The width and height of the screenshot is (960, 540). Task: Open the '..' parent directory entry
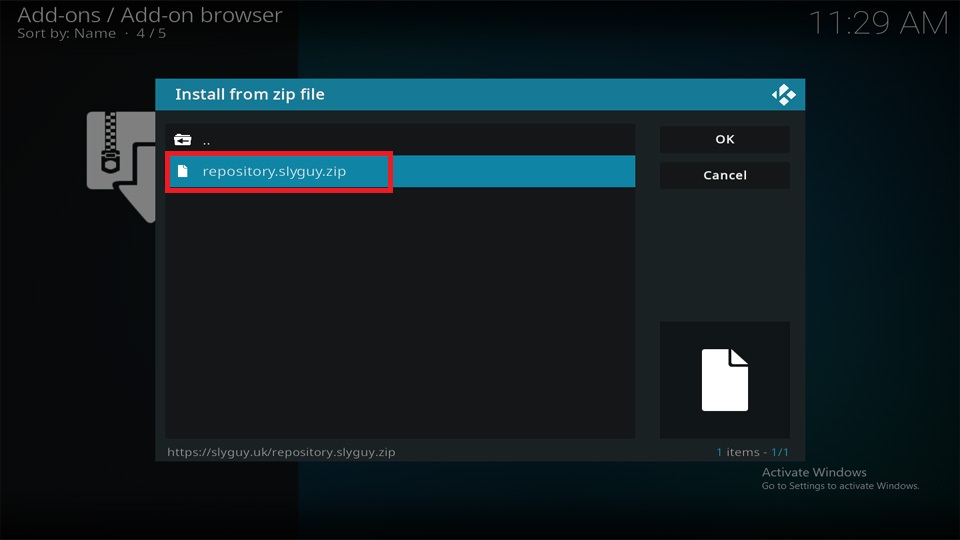[400, 140]
